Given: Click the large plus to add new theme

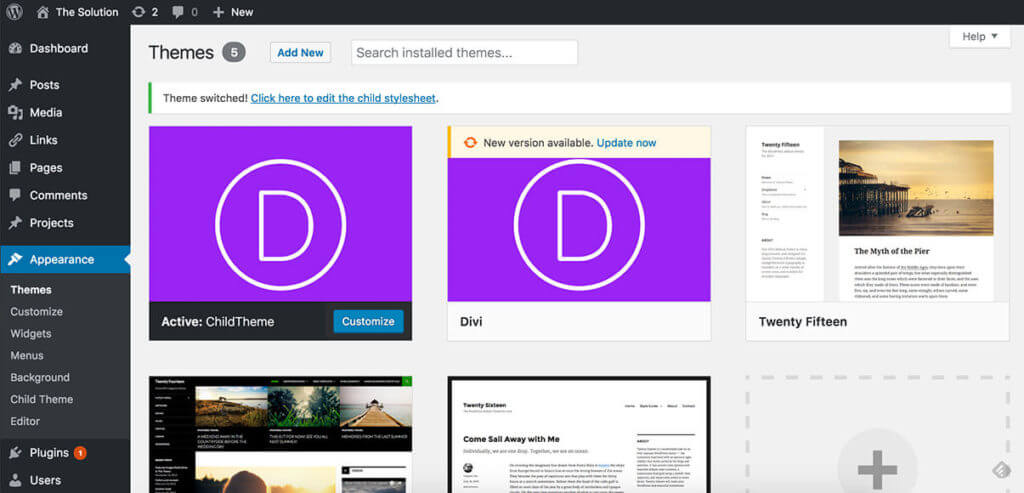Looking at the screenshot, I should click(877, 468).
